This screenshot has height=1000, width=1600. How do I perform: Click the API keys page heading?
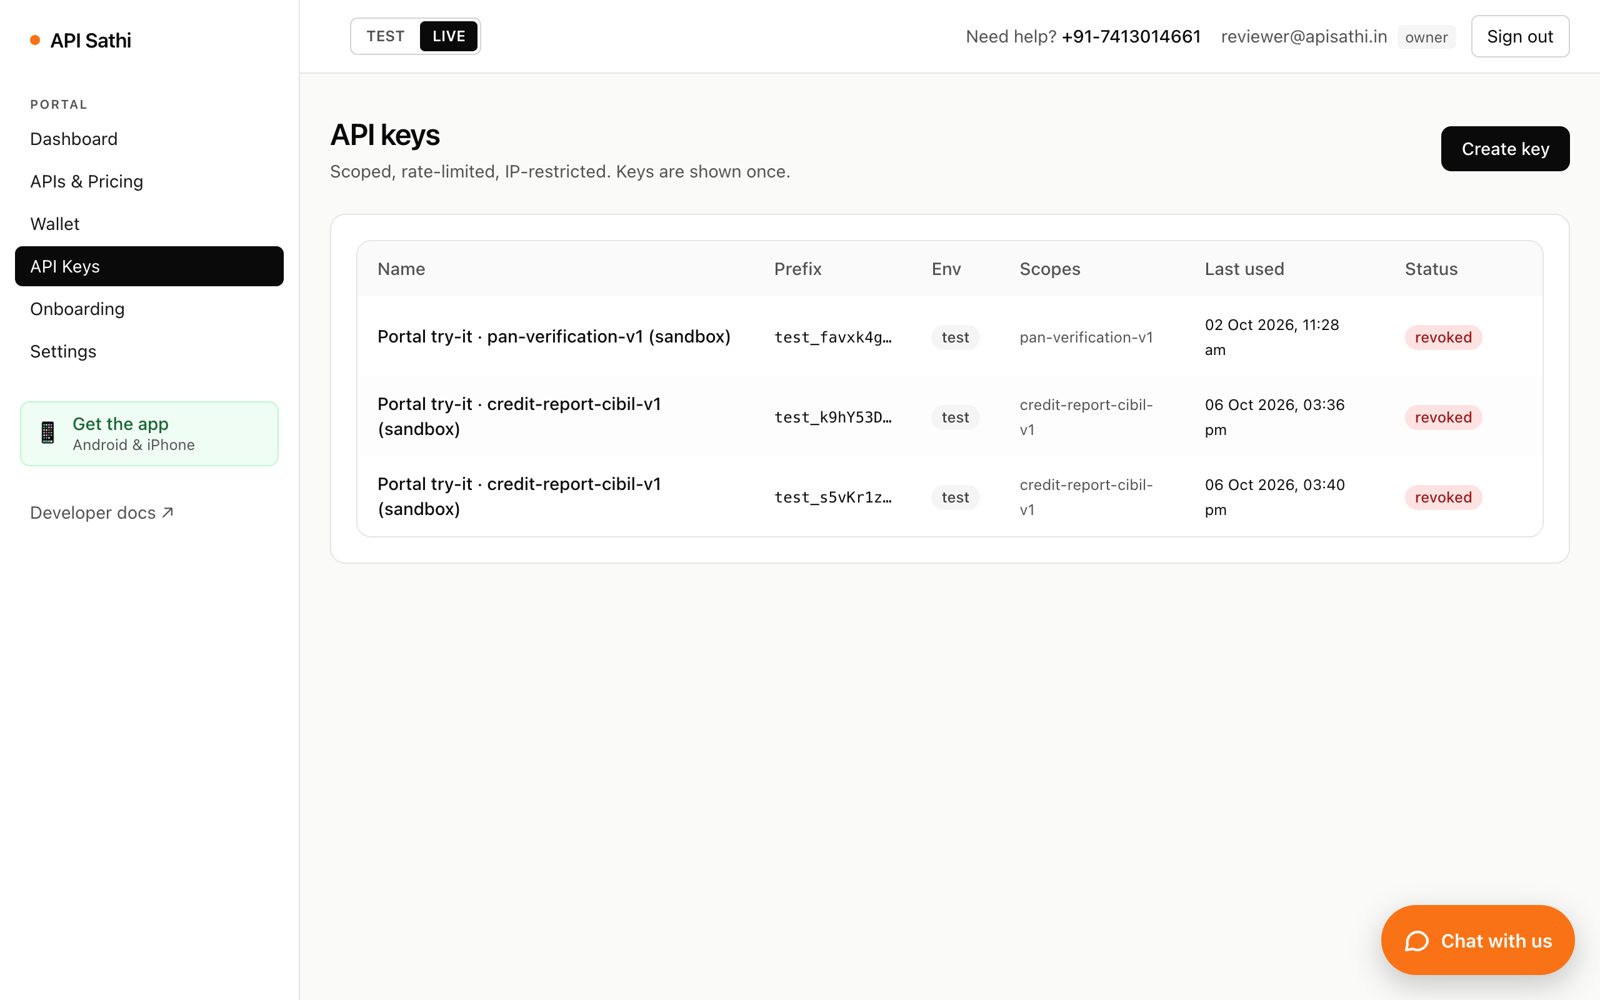[385, 135]
